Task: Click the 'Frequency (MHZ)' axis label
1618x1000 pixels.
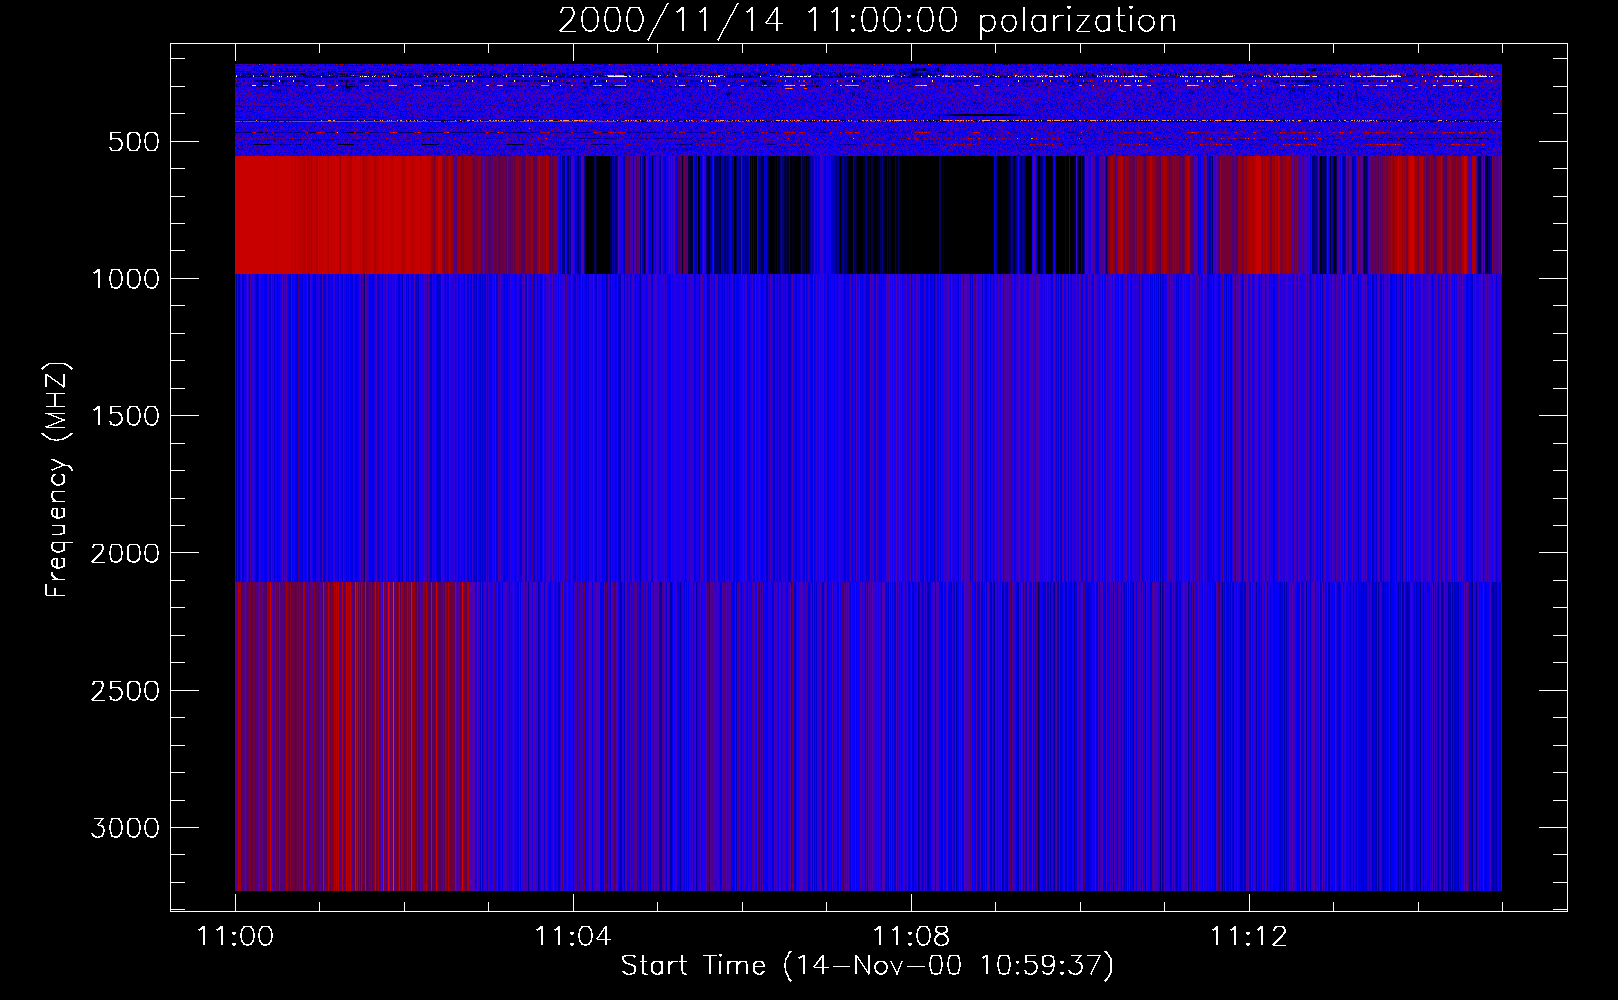Action: pyautogui.click(x=58, y=480)
